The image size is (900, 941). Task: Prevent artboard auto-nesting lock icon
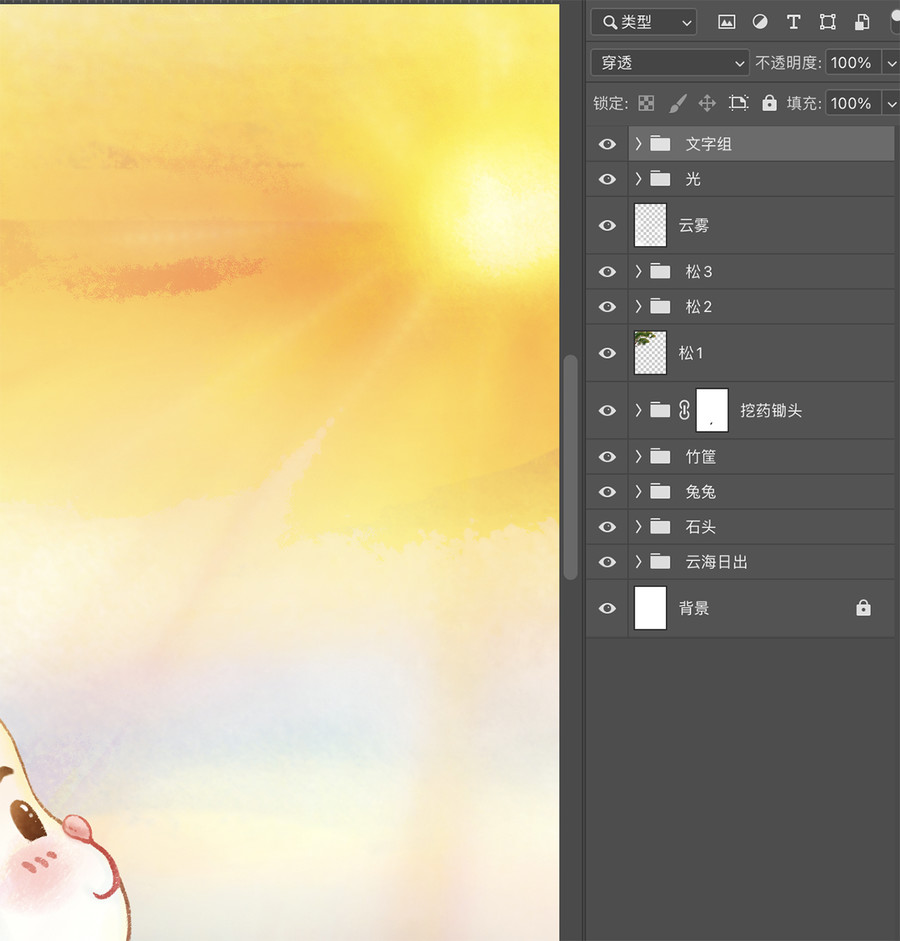[739, 103]
